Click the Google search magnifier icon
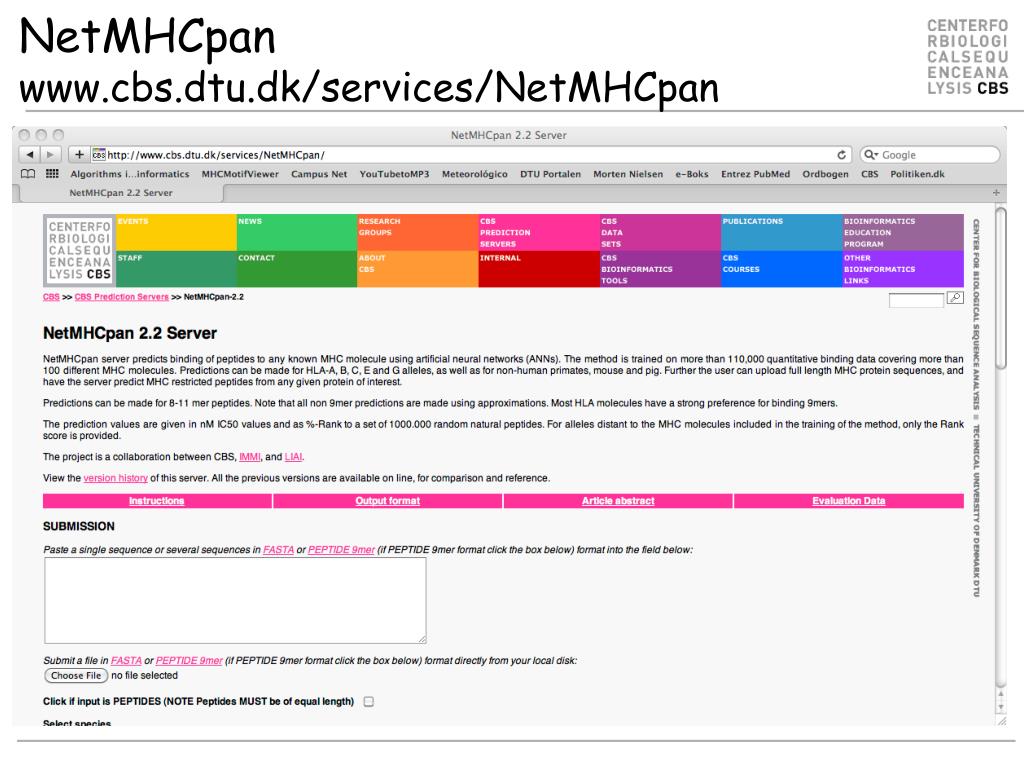Image resolution: width=1024 pixels, height=768 pixels. tap(871, 155)
